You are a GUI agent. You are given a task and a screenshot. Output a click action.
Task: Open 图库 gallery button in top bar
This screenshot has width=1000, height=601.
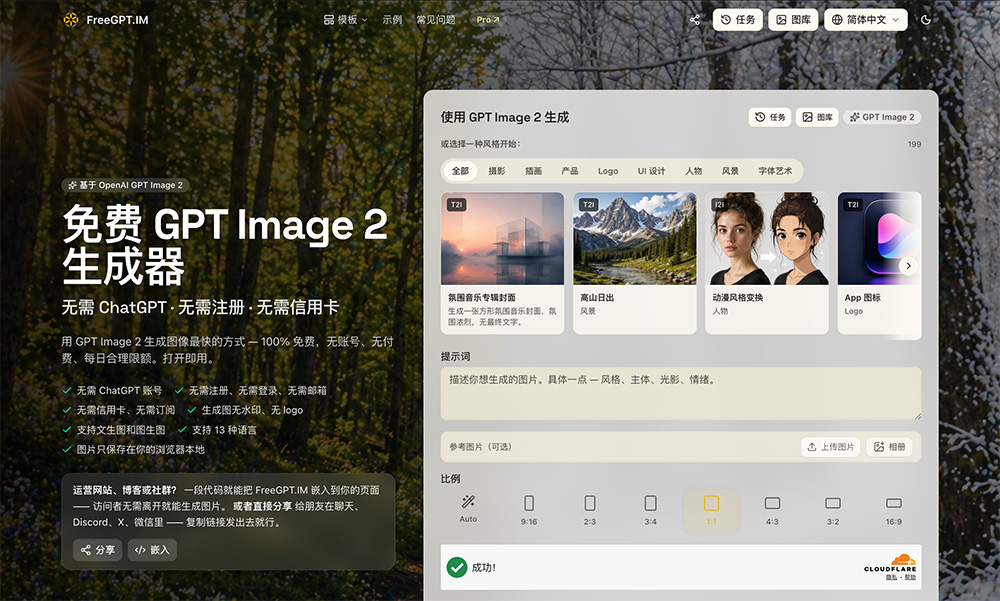793,20
